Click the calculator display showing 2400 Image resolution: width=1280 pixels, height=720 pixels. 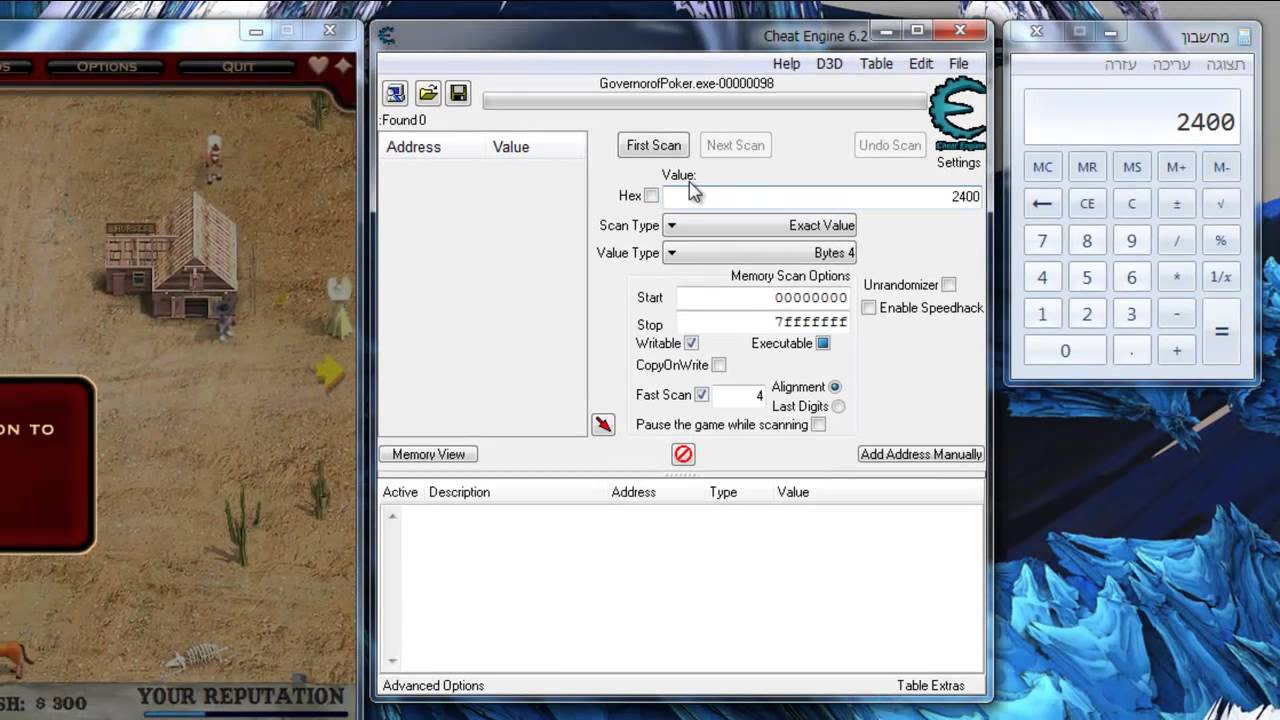(x=1132, y=117)
